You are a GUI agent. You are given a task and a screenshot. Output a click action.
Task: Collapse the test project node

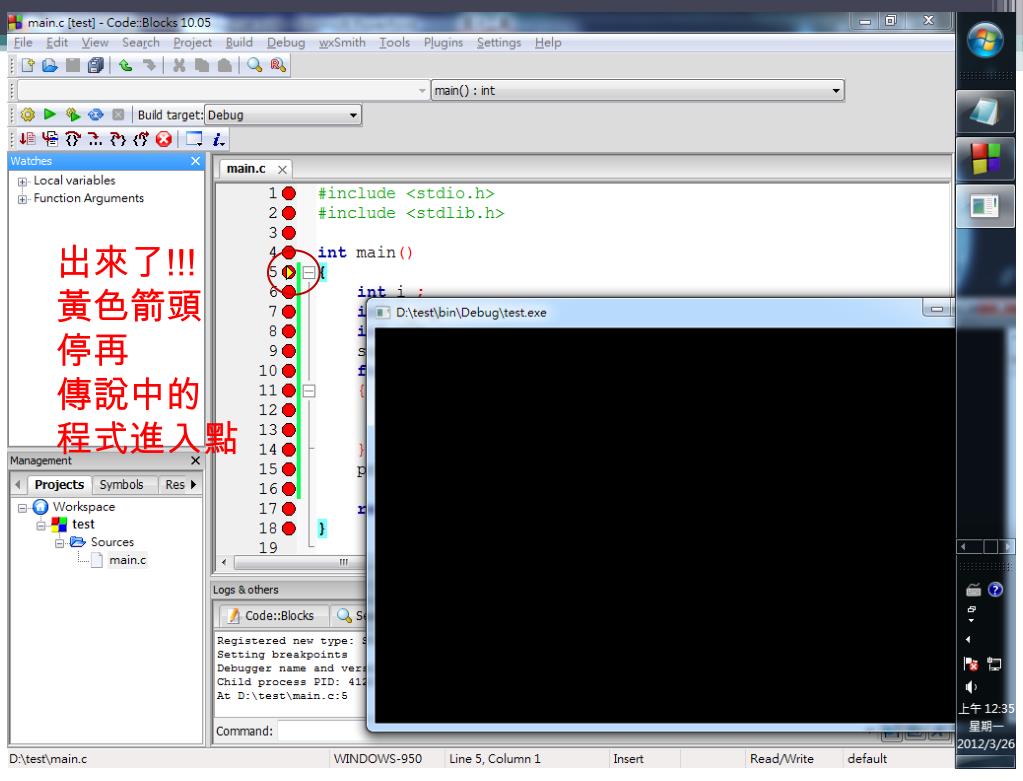click(40, 525)
